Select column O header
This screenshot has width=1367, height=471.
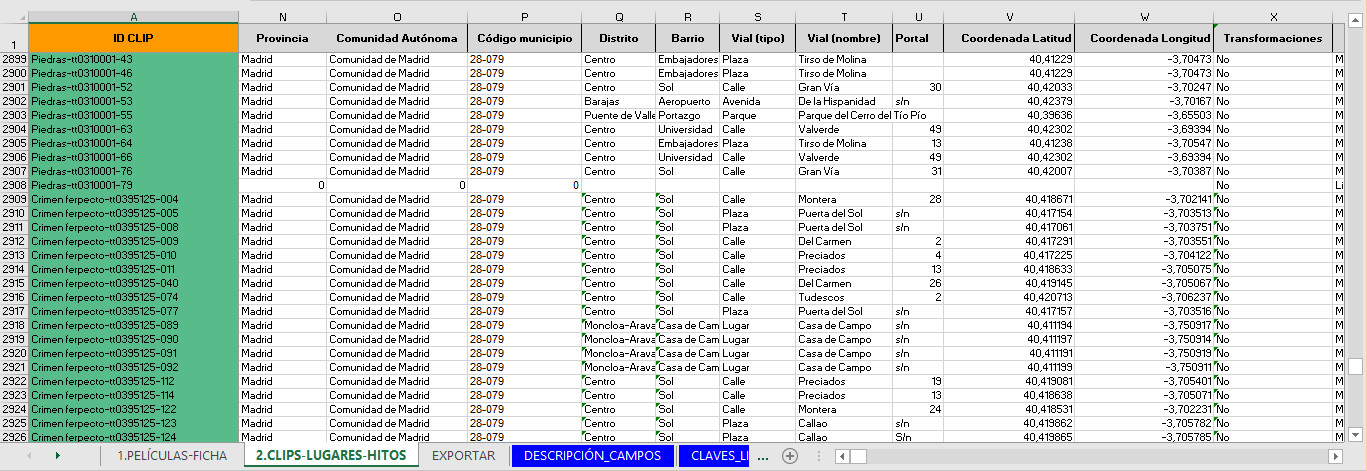[397, 17]
